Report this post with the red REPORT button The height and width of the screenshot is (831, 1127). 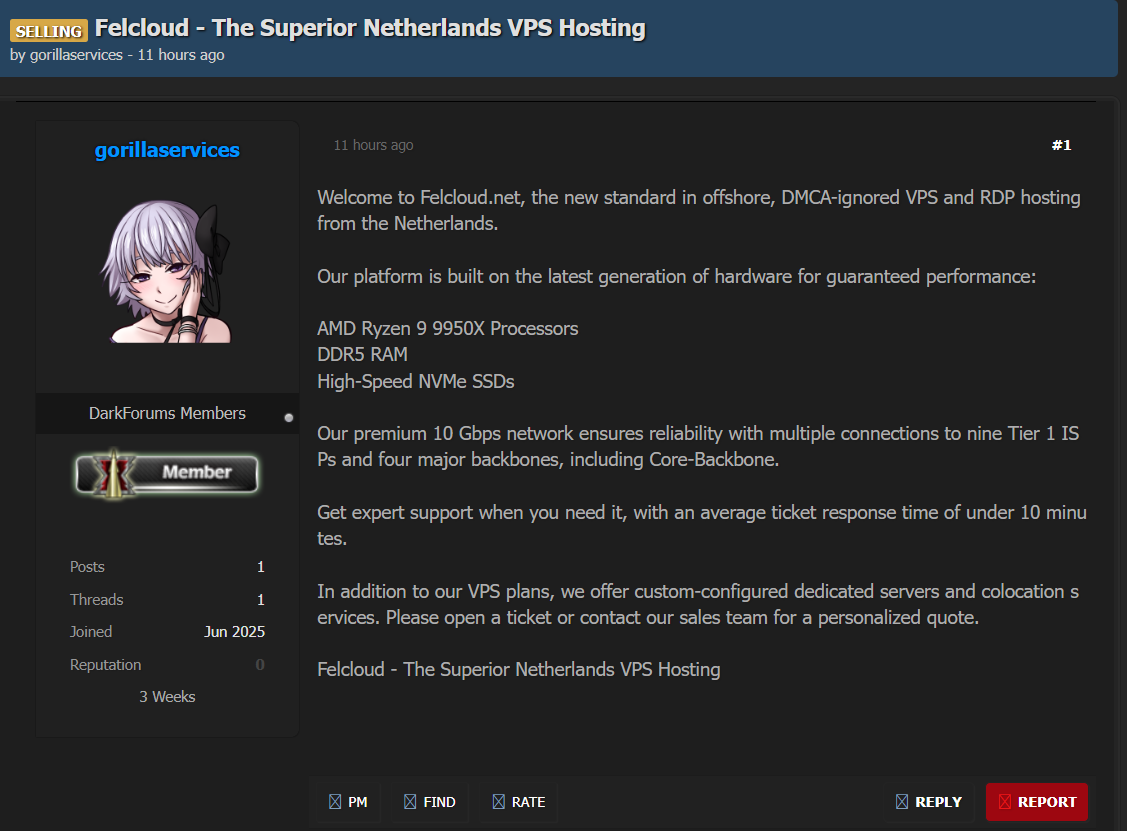(1036, 802)
